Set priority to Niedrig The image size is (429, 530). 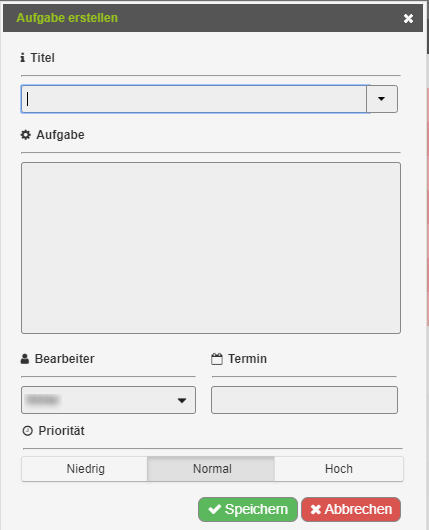[x=85, y=469]
